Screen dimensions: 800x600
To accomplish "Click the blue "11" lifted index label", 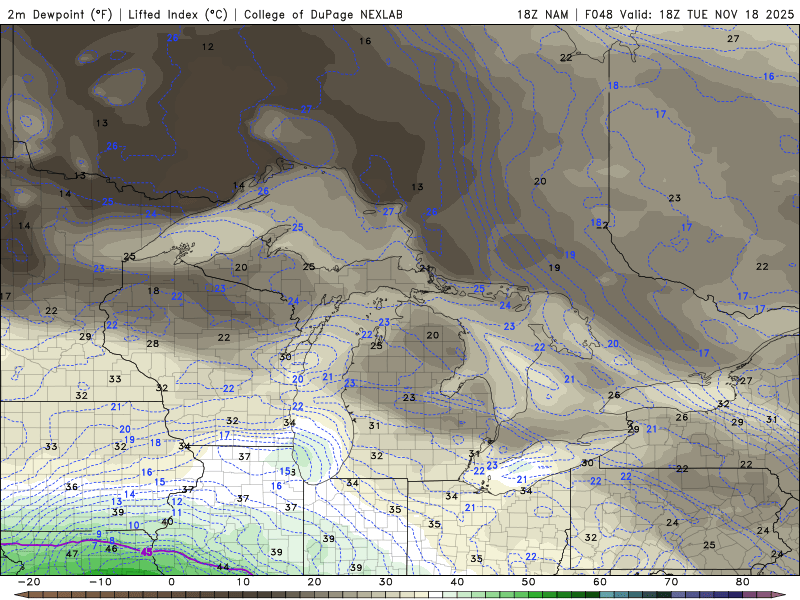I will tap(177, 513).
